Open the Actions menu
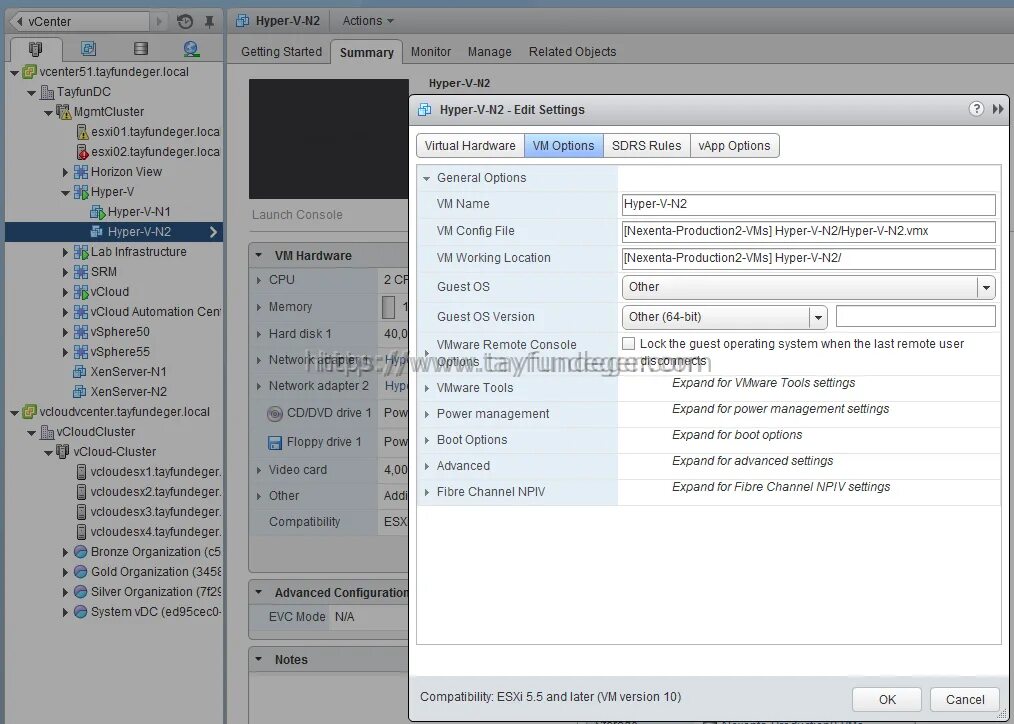The image size is (1014, 724). coord(367,21)
